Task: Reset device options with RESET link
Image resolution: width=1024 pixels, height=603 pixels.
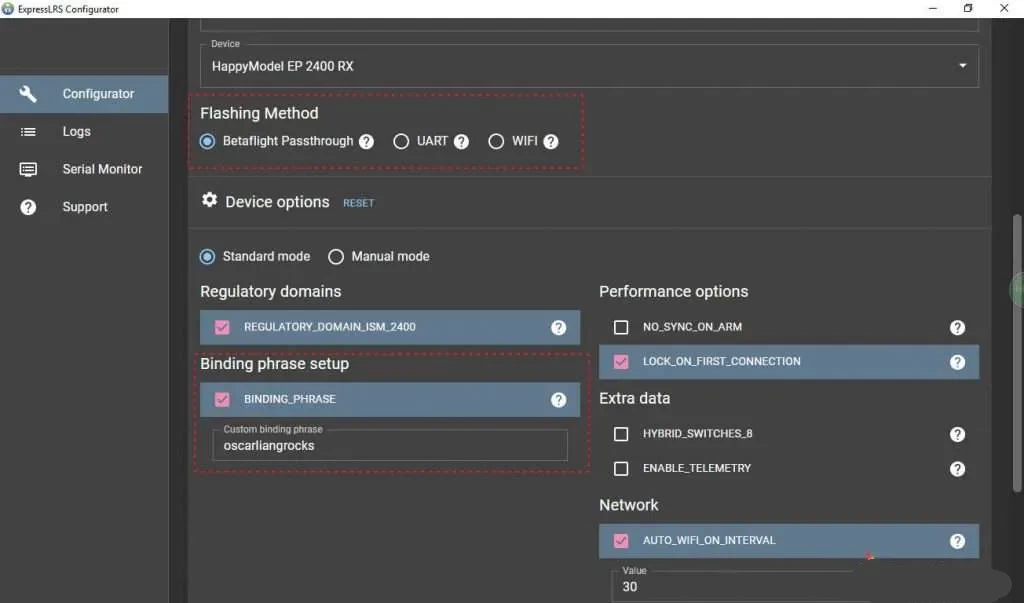Action: [359, 203]
